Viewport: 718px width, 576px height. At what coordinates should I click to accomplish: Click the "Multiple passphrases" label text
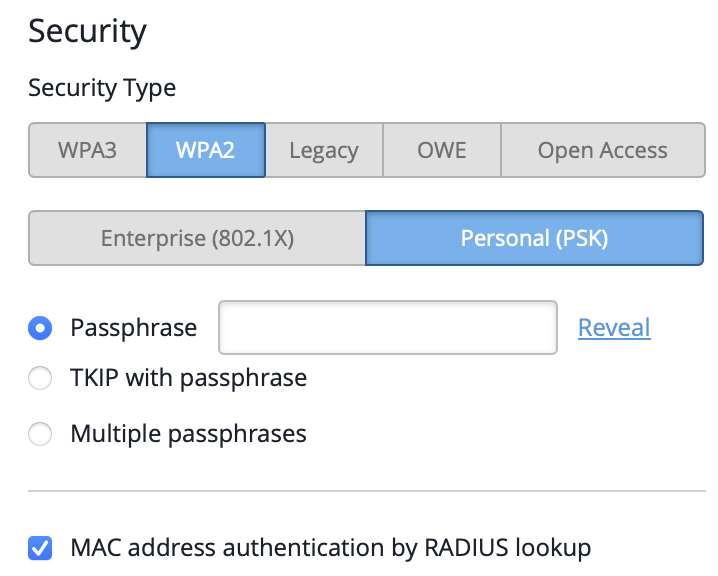[x=188, y=434]
